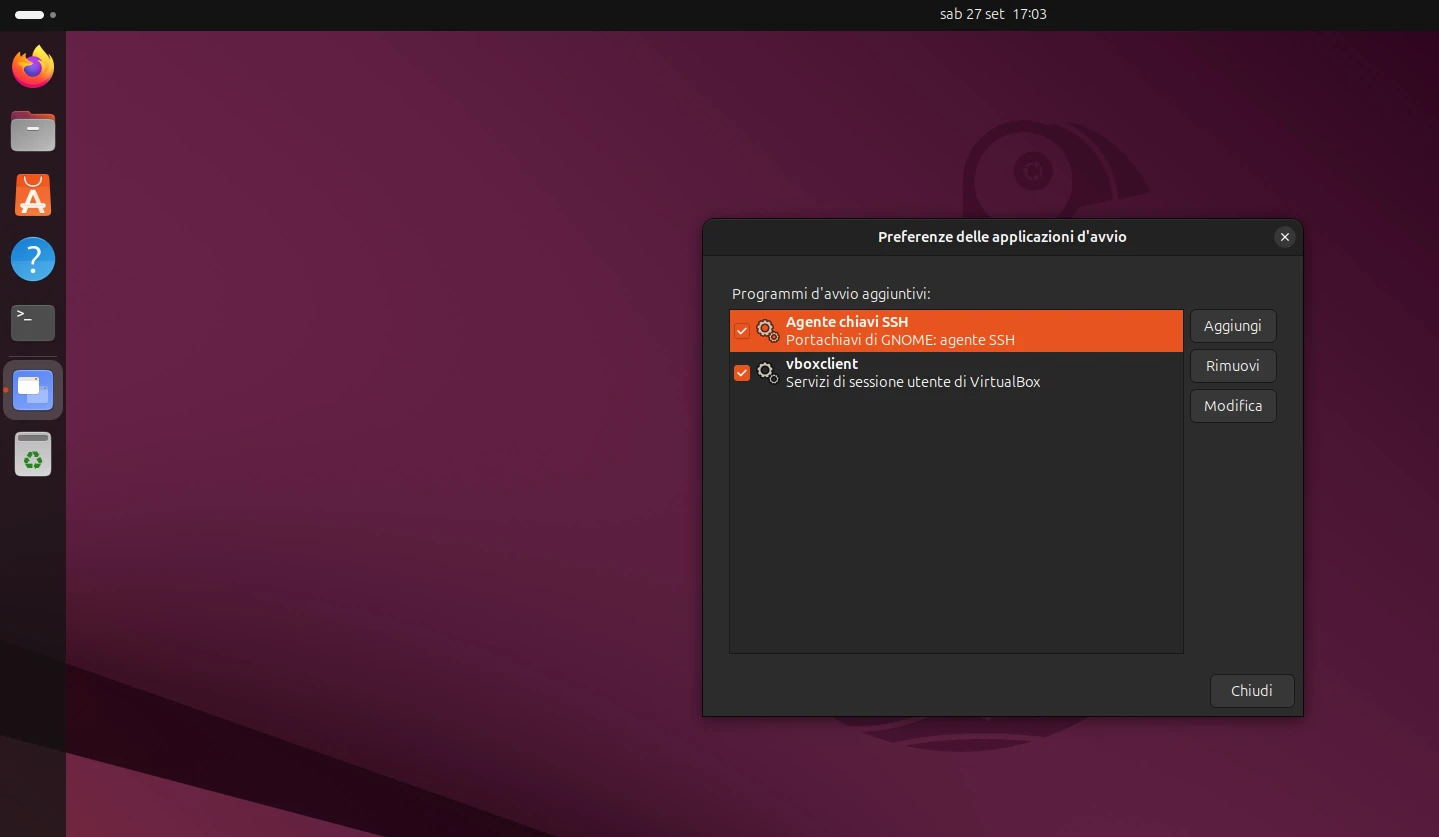Launch Firefox from the dock
The width and height of the screenshot is (1439, 837).
pos(32,66)
